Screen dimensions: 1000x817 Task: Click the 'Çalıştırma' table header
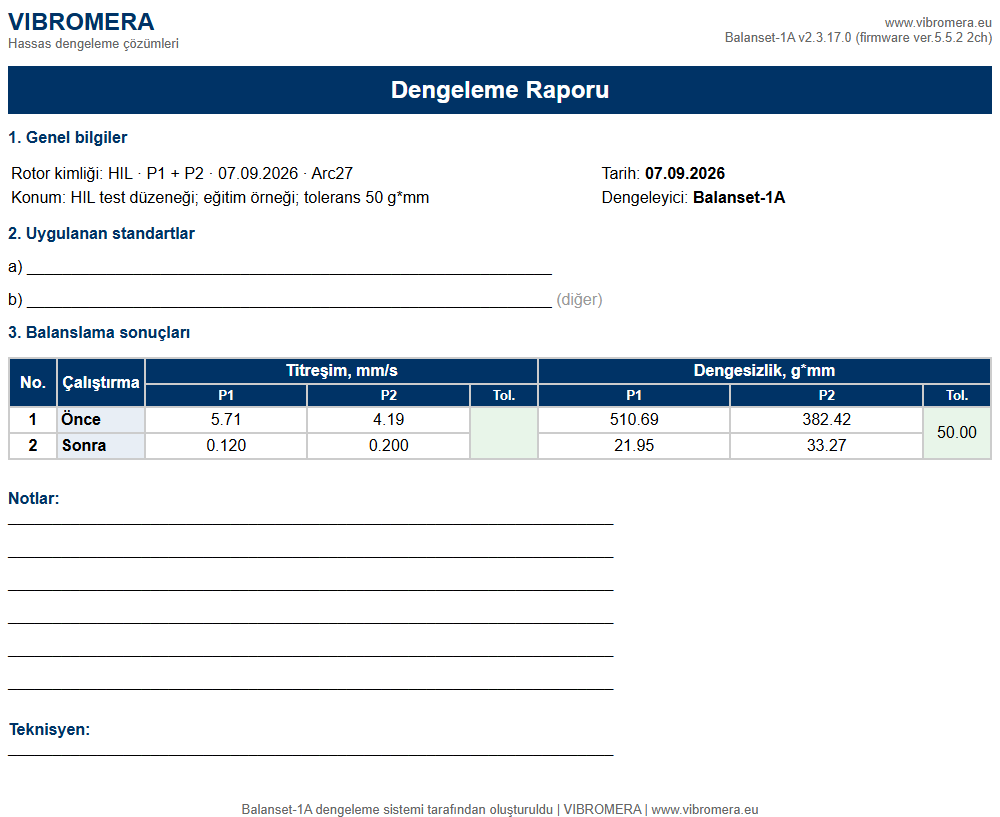(101, 383)
